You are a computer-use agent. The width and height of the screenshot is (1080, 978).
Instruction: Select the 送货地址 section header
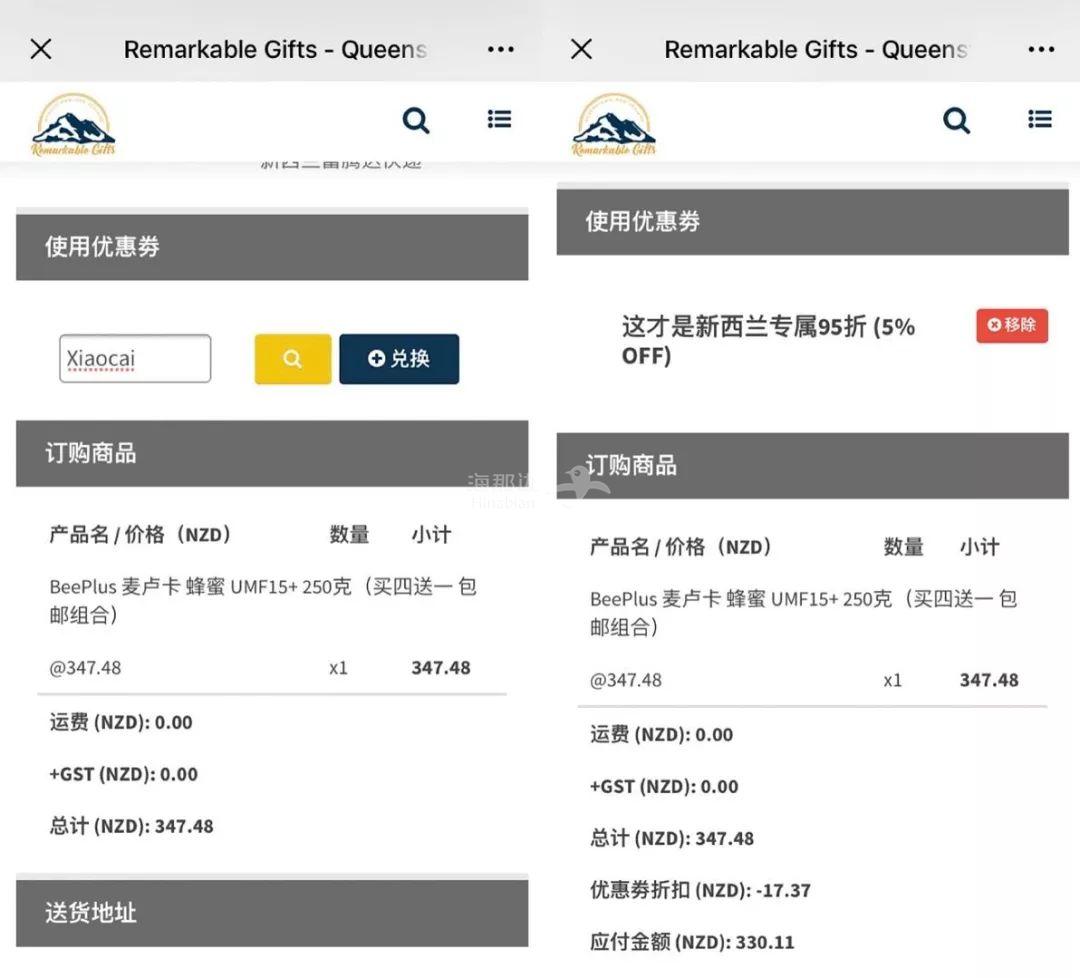(x=272, y=913)
